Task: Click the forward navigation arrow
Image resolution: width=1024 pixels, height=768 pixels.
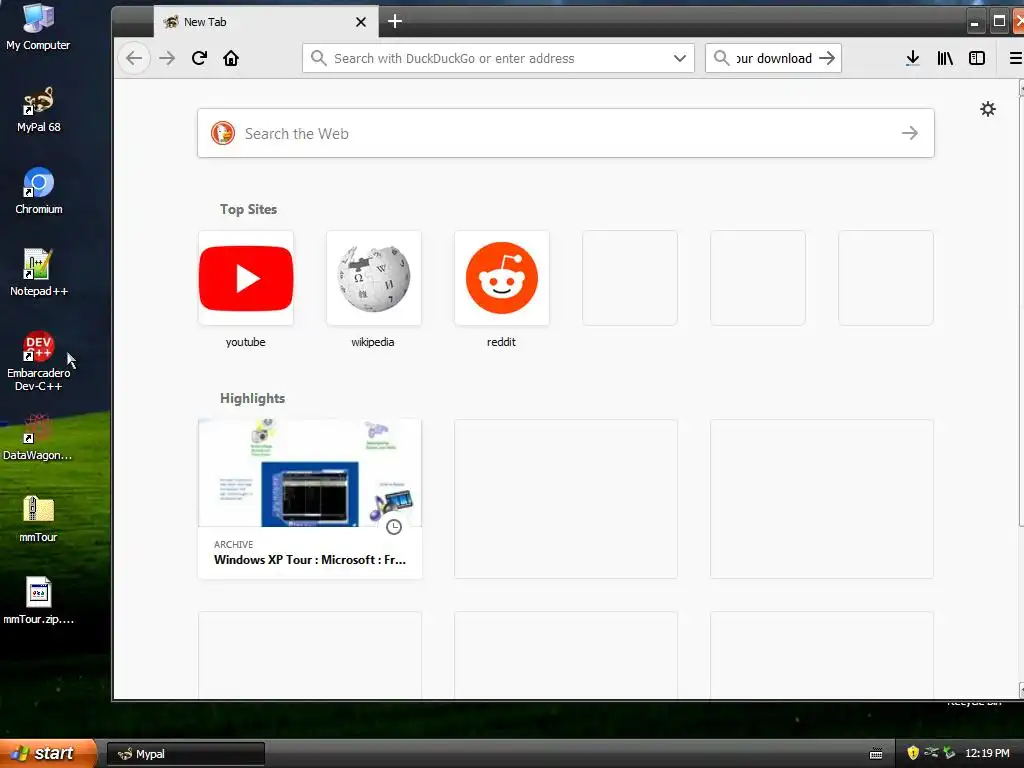Action: point(167,58)
